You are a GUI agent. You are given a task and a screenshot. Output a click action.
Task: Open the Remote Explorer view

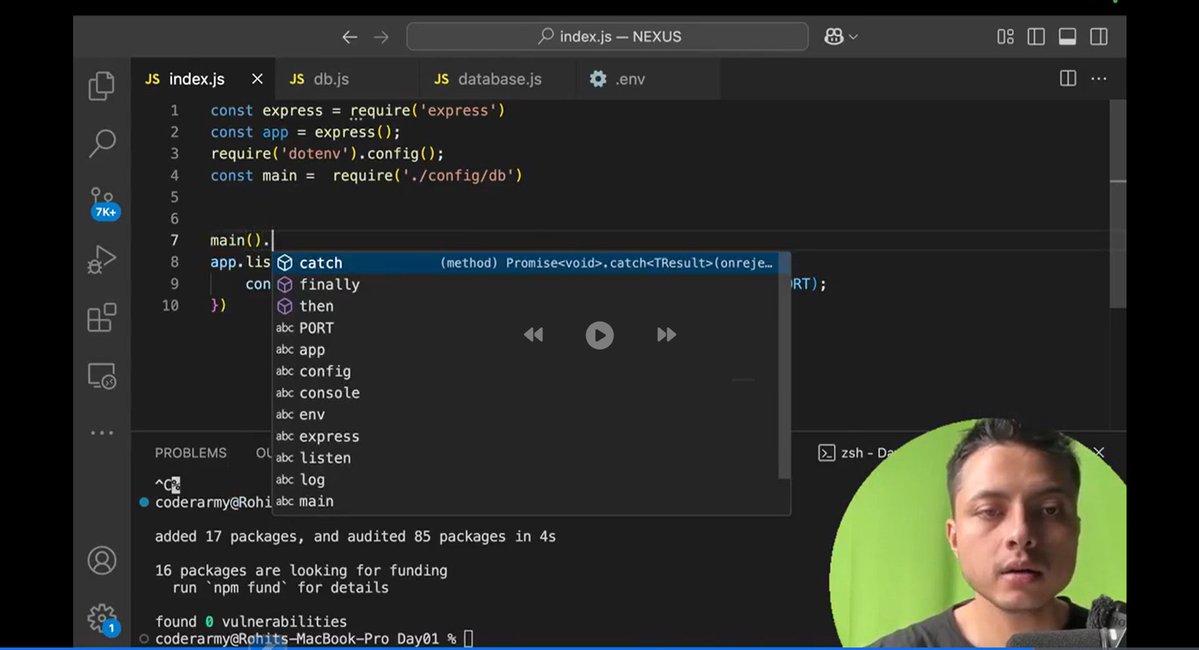click(x=102, y=376)
